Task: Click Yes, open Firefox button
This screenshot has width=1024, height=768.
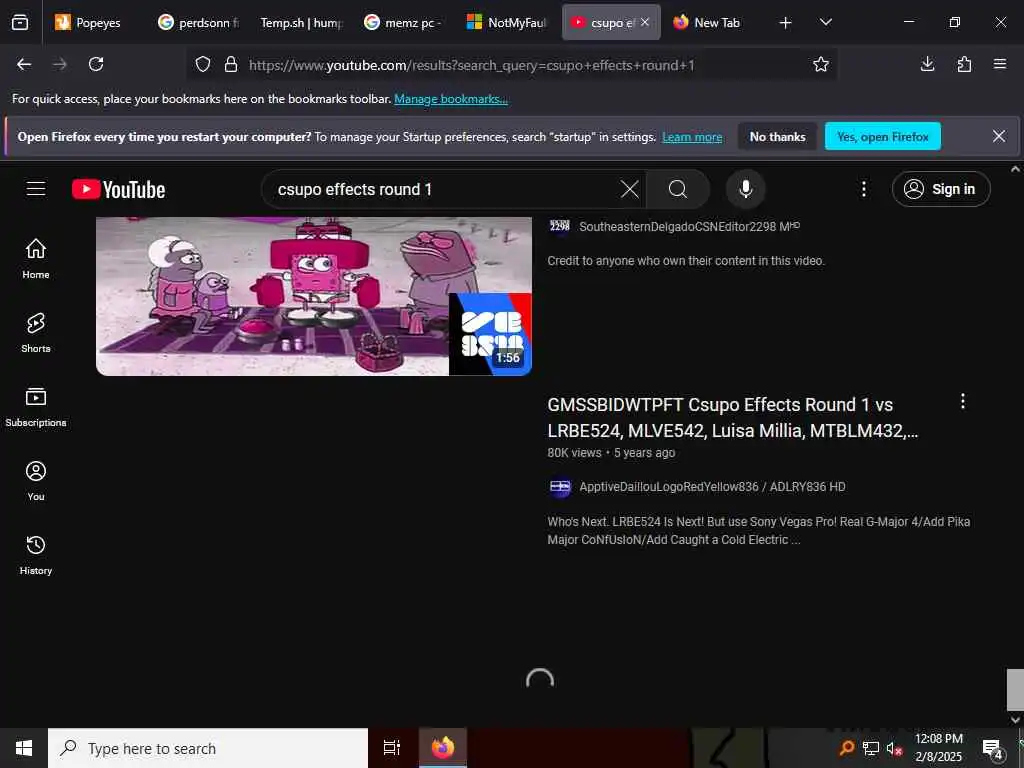Action: (x=882, y=136)
